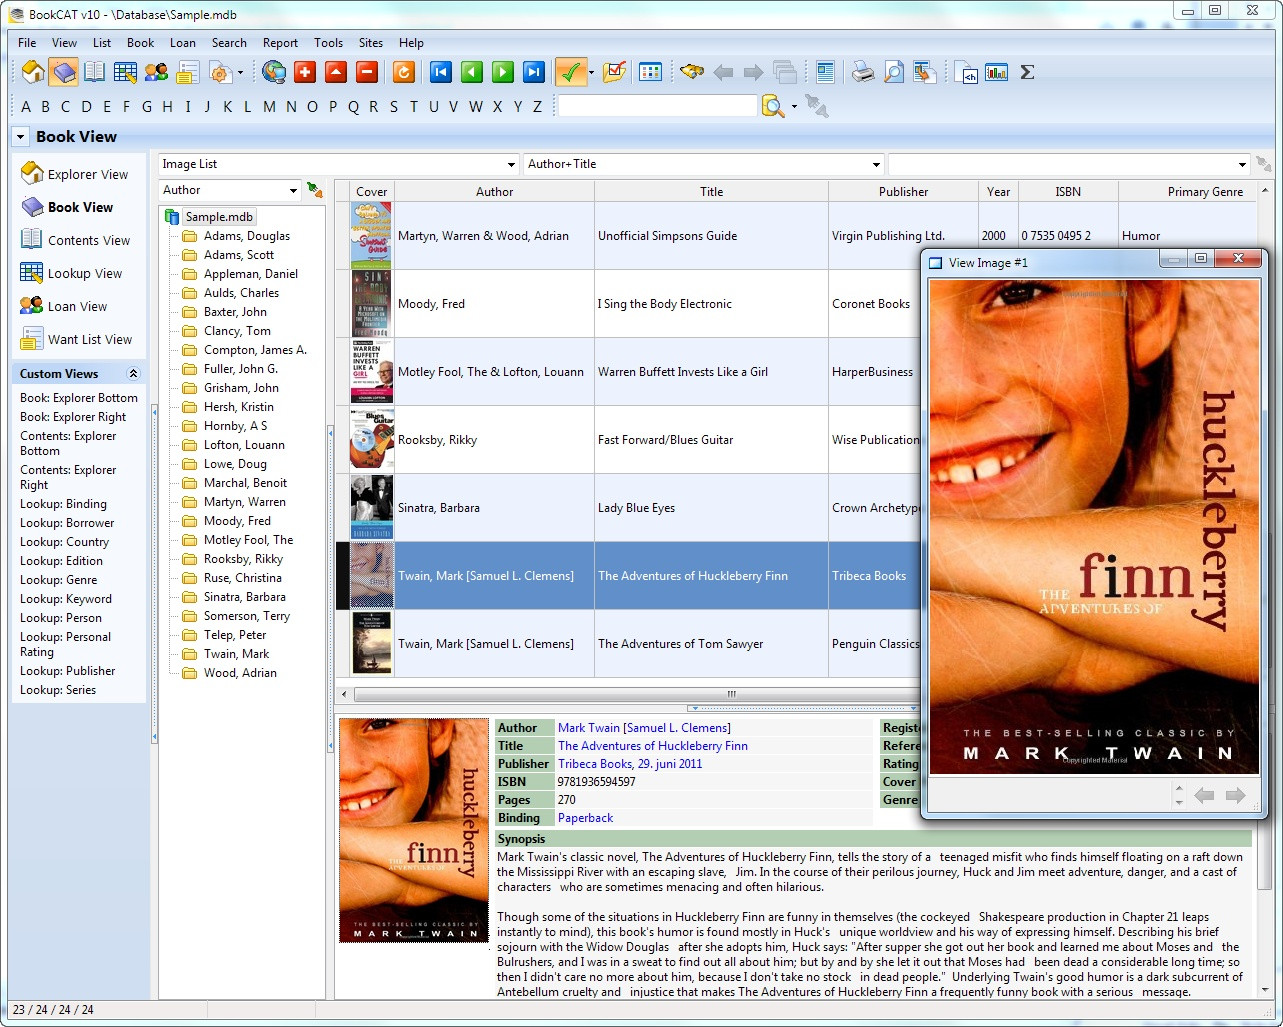Open the Tools menu

pos(328,43)
